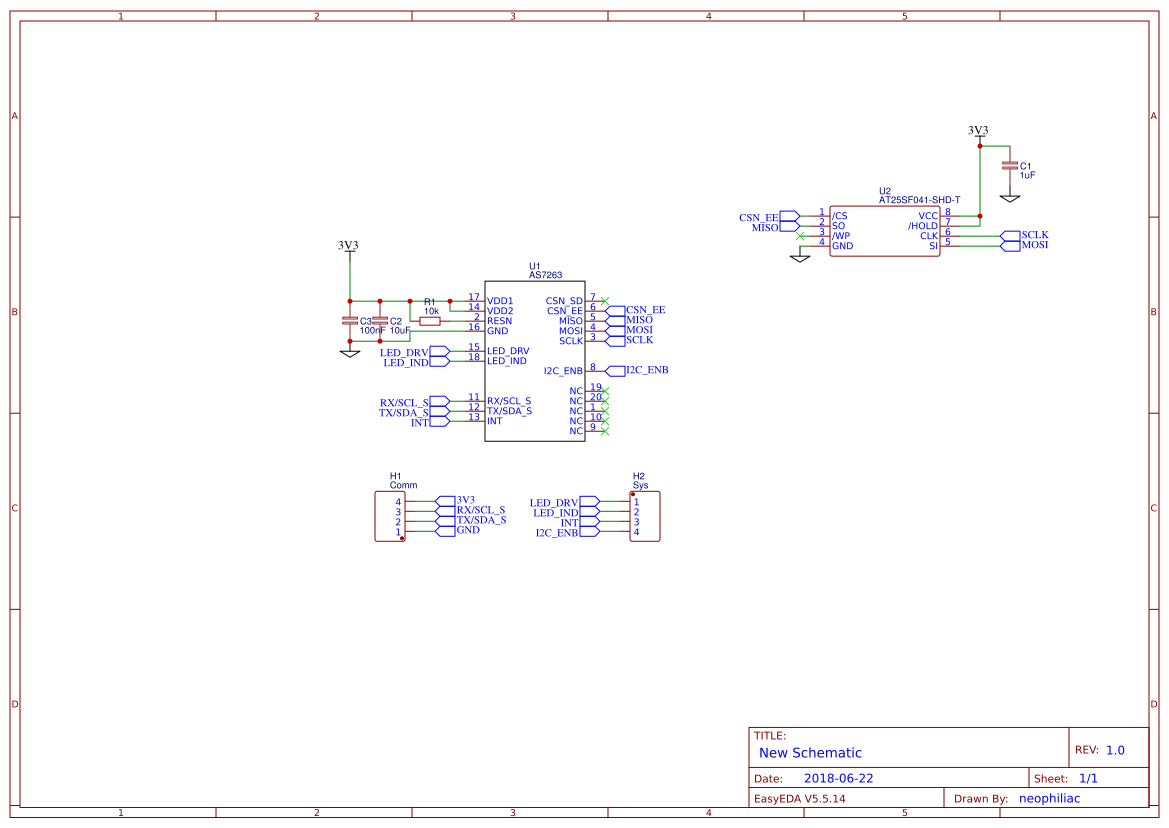Select the AS7263 chip U1 body

pyautogui.click(x=535, y=361)
